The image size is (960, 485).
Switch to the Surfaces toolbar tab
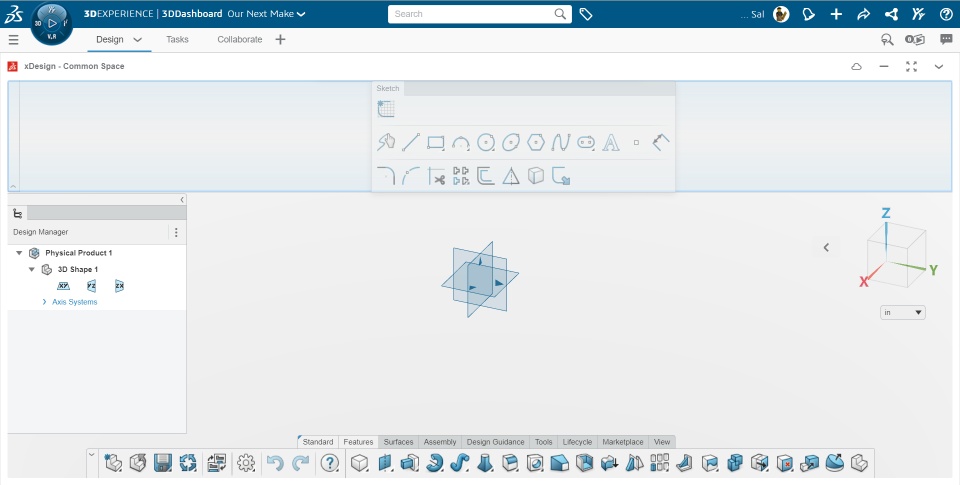[x=398, y=442]
